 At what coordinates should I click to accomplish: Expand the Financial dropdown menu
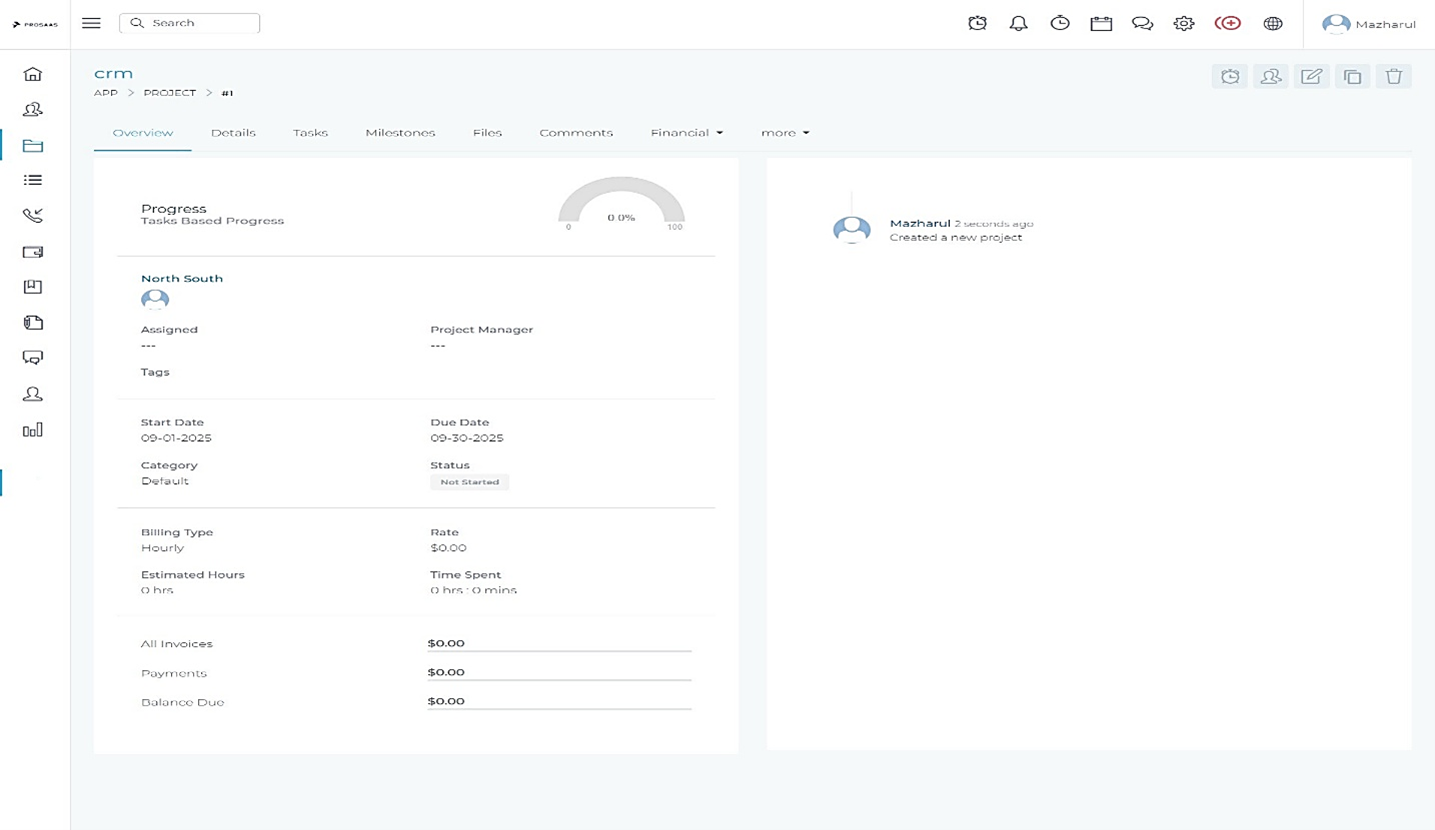point(686,132)
